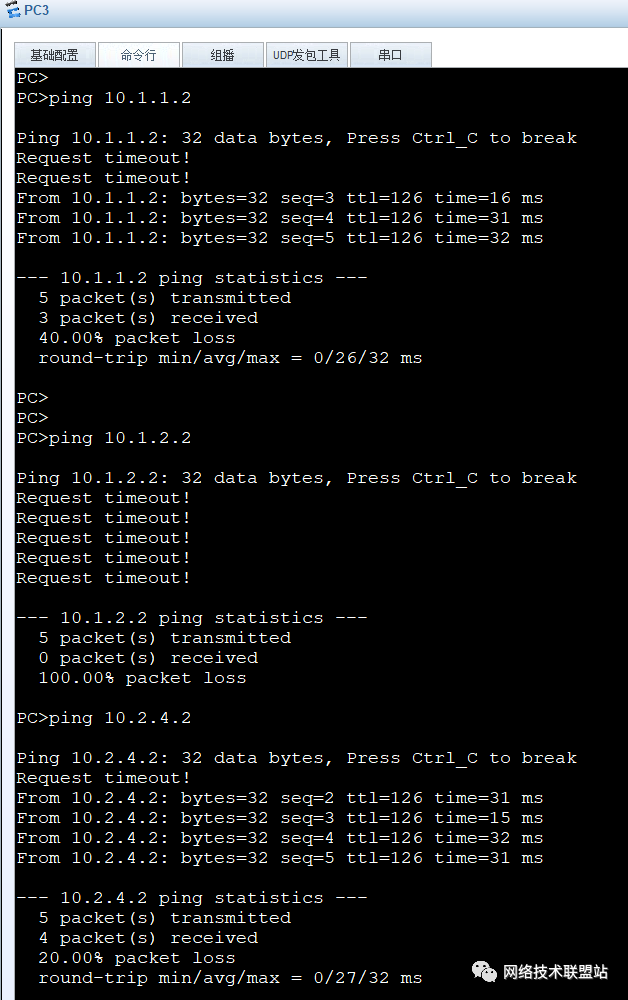Click the '0/27/32 ms' round-trip line

(230, 978)
